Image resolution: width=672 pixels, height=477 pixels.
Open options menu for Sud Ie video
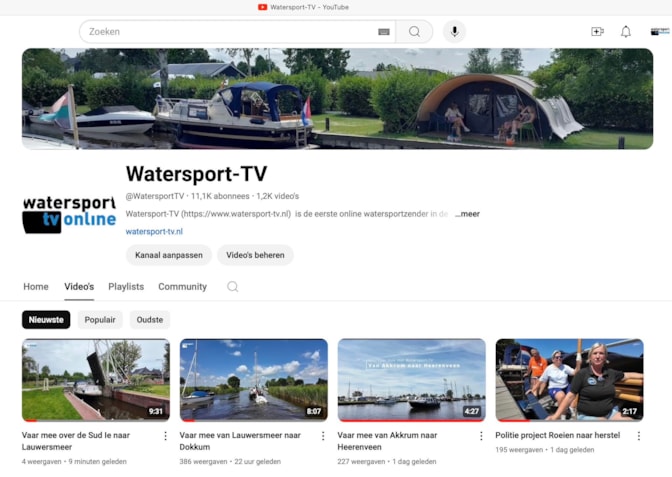[165, 436]
